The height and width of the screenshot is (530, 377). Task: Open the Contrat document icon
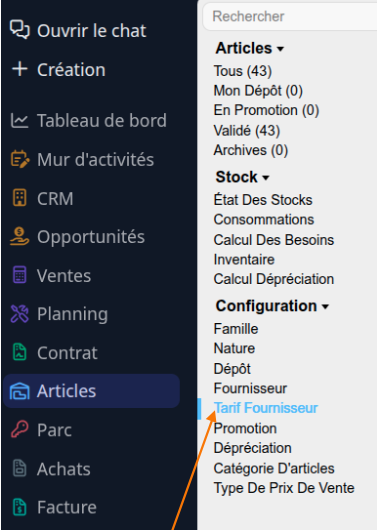coord(19,352)
